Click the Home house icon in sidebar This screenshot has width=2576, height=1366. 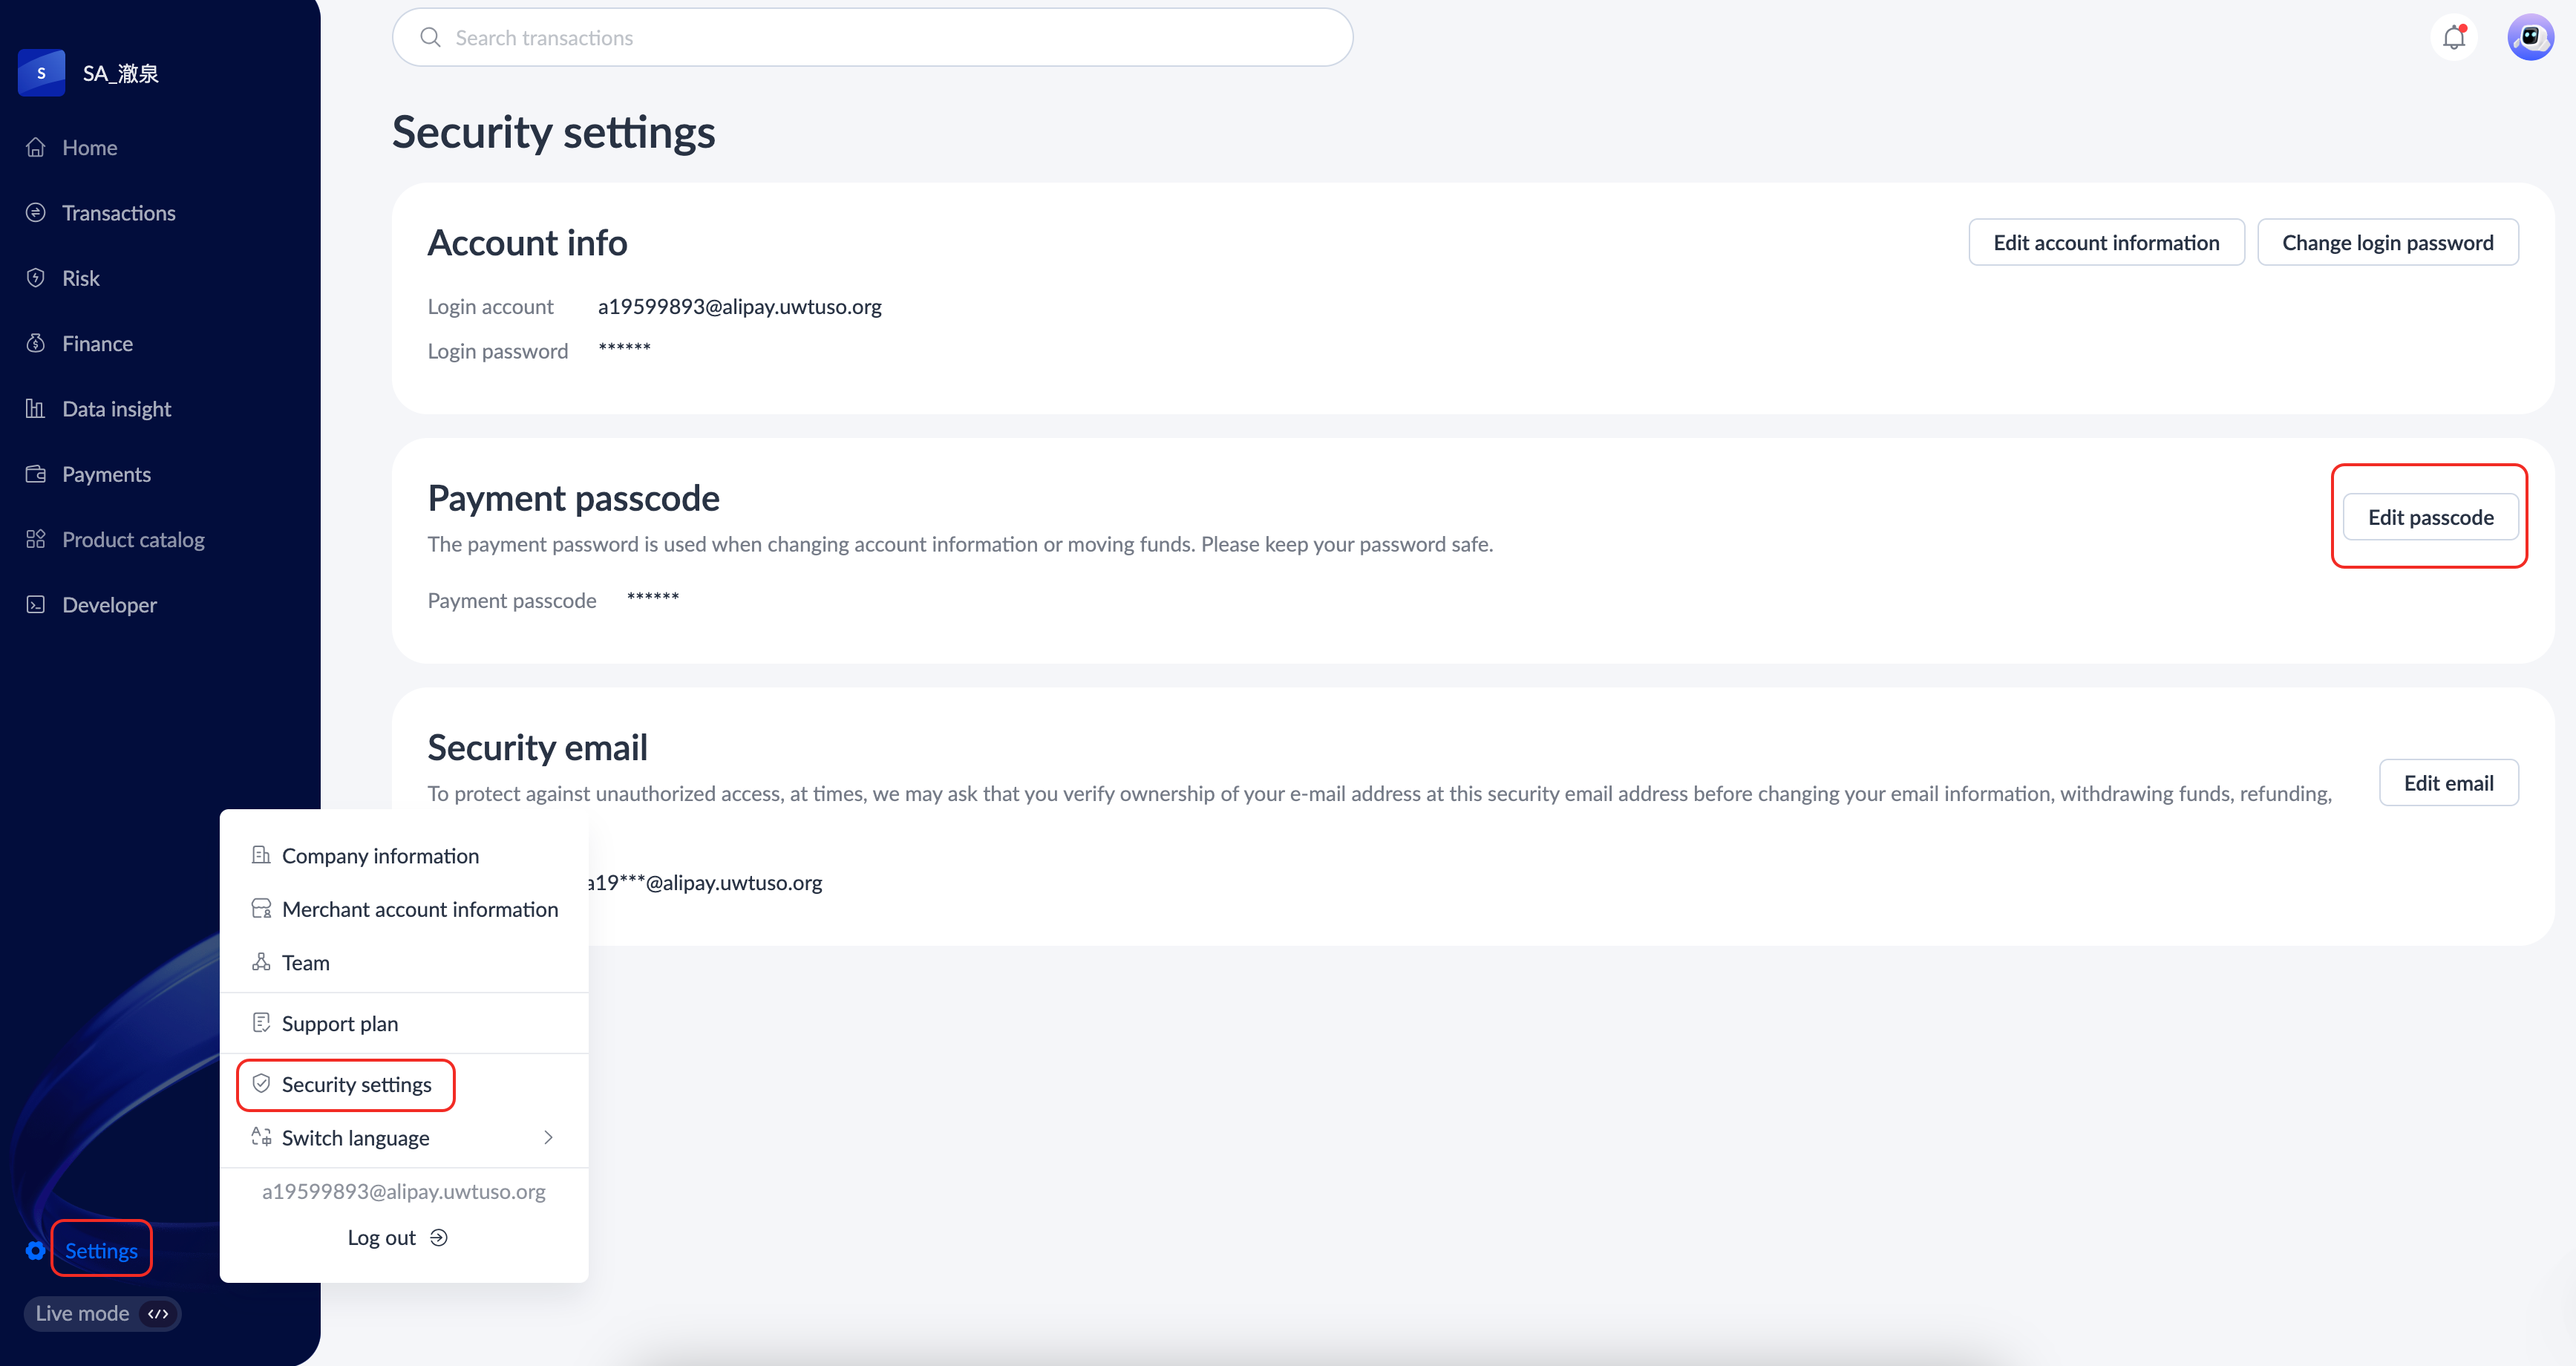point(36,148)
